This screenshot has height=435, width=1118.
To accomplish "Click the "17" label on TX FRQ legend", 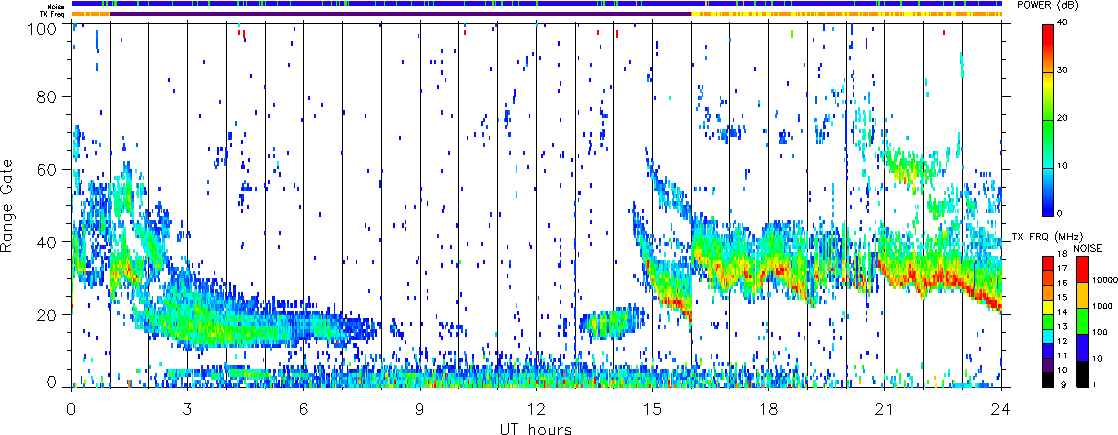I will [x=1063, y=268].
